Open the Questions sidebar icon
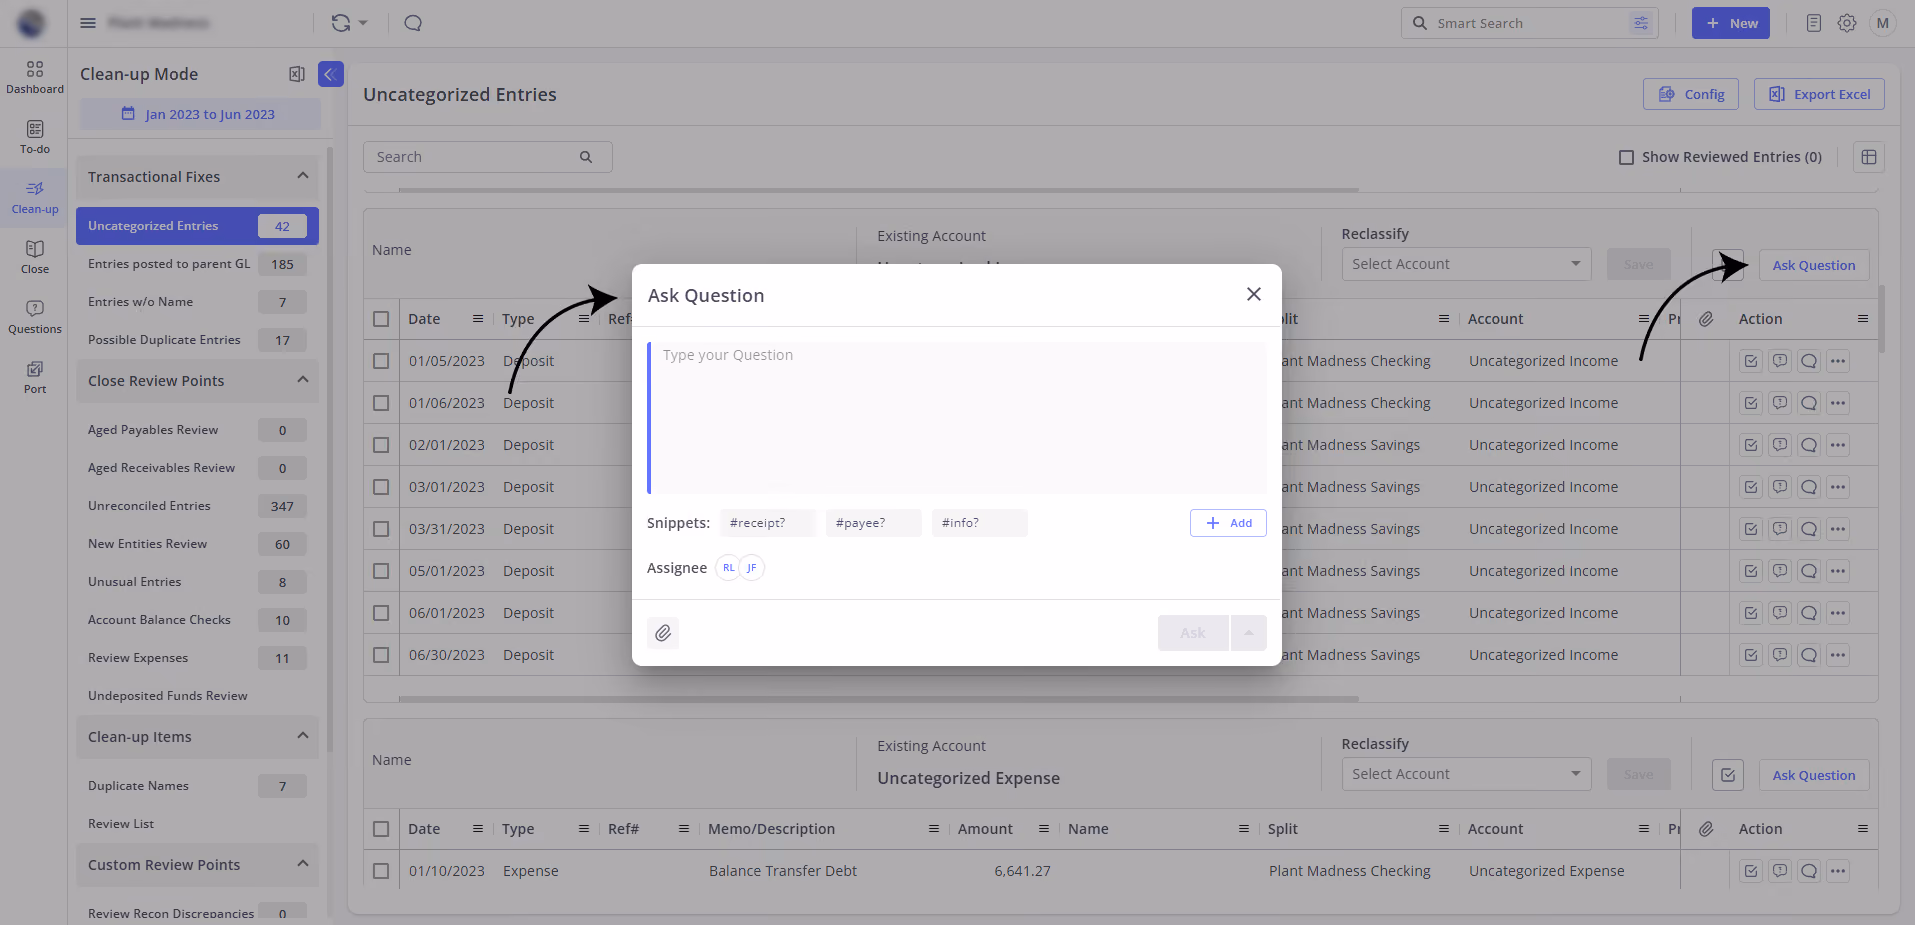The image size is (1915, 925). [35, 317]
